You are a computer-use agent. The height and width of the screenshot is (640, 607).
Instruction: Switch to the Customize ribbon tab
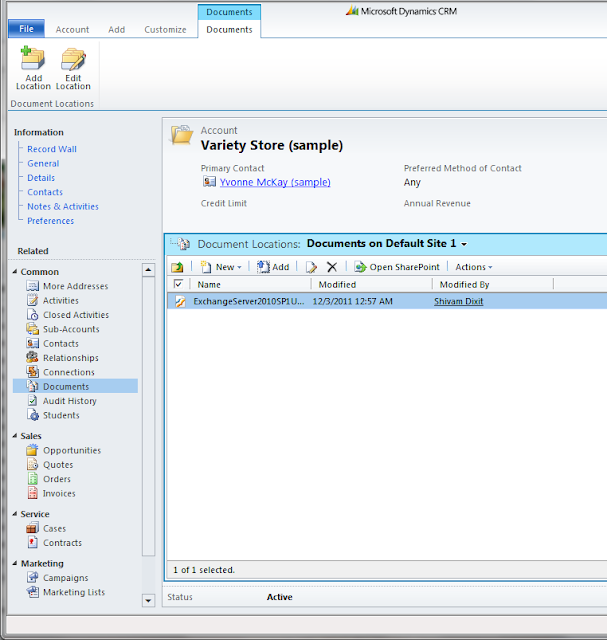[165, 29]
